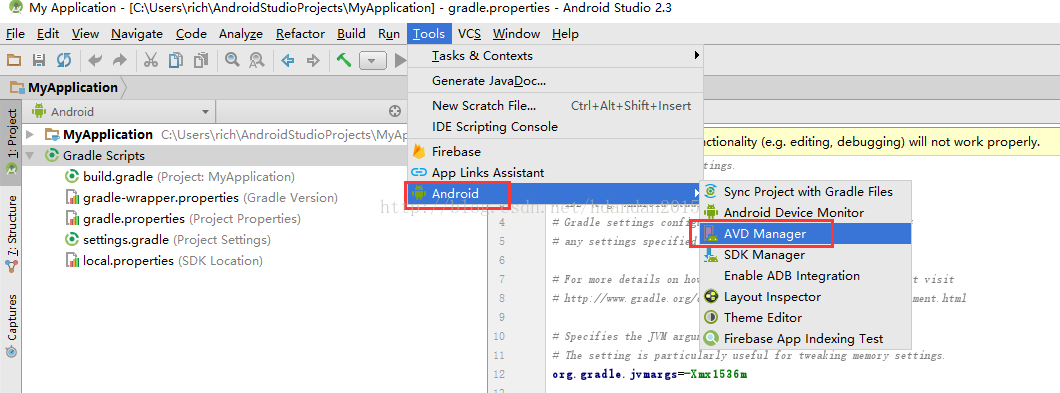Choose Generate JavaDoc... from Tools menu
This screenshot has width=1060, height=393.
point(556,80)
